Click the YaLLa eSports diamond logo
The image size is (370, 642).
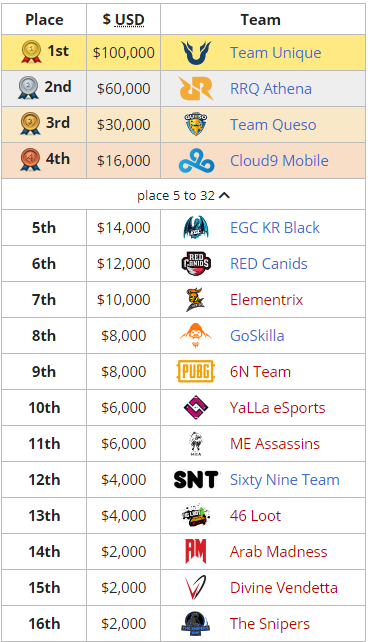(x=196, y=407)
